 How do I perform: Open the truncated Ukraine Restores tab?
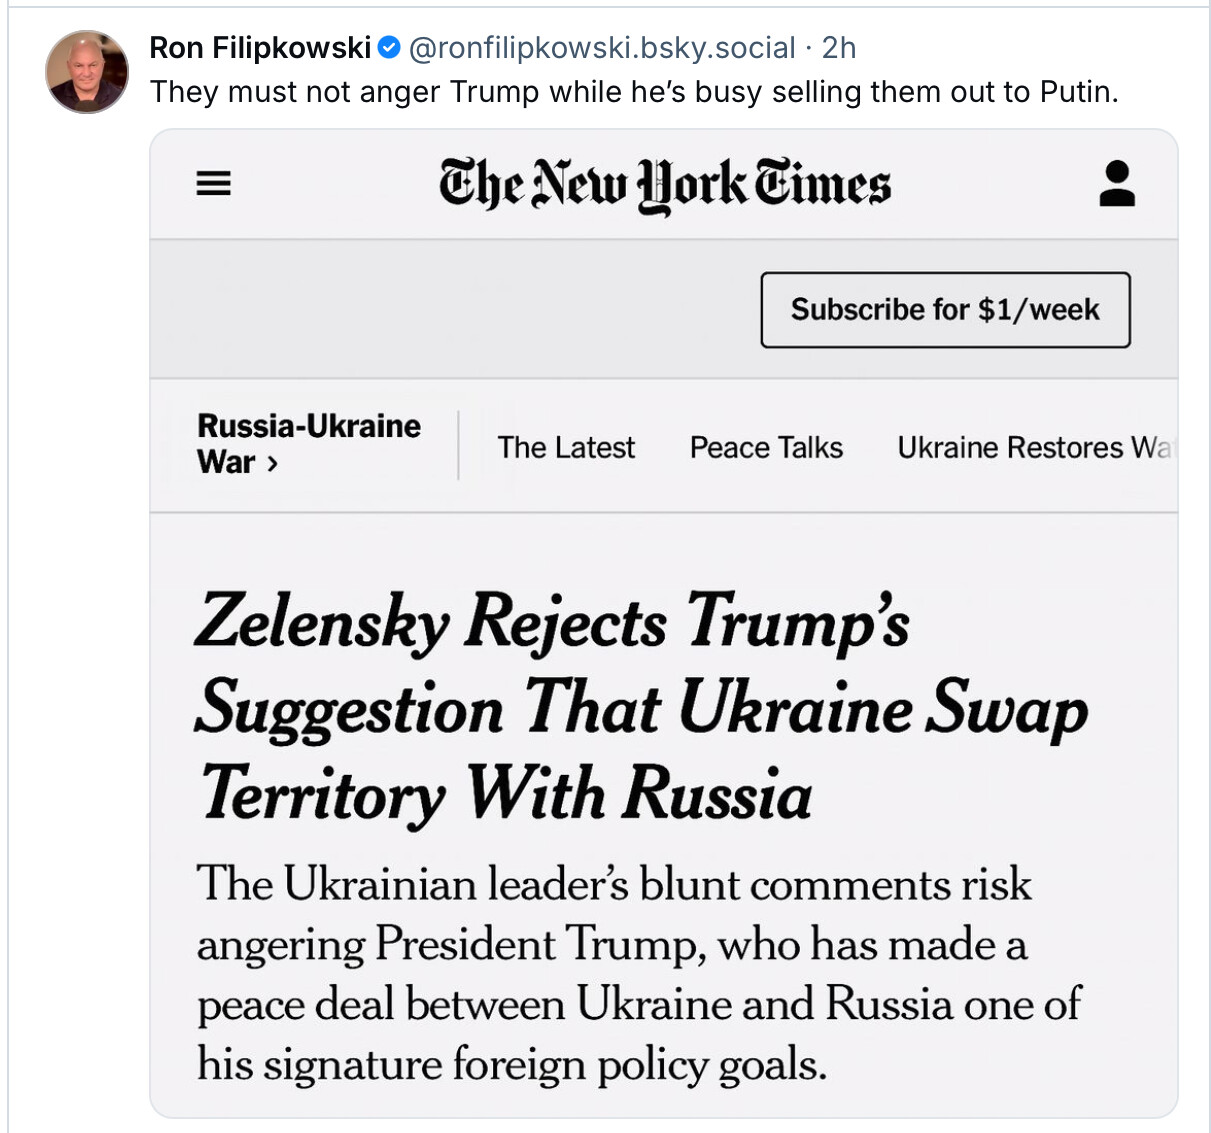pyautogui.click(x=1034, y=447)
